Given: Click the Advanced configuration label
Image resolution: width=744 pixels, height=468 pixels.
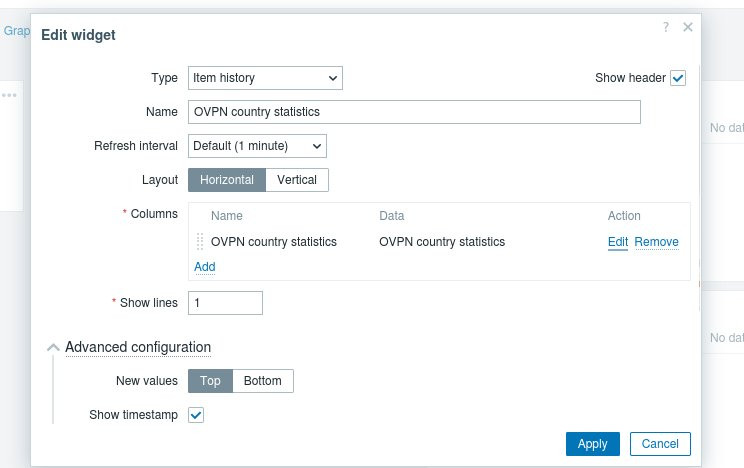Looking at the screenshot, I should click(x=138, y=347).
